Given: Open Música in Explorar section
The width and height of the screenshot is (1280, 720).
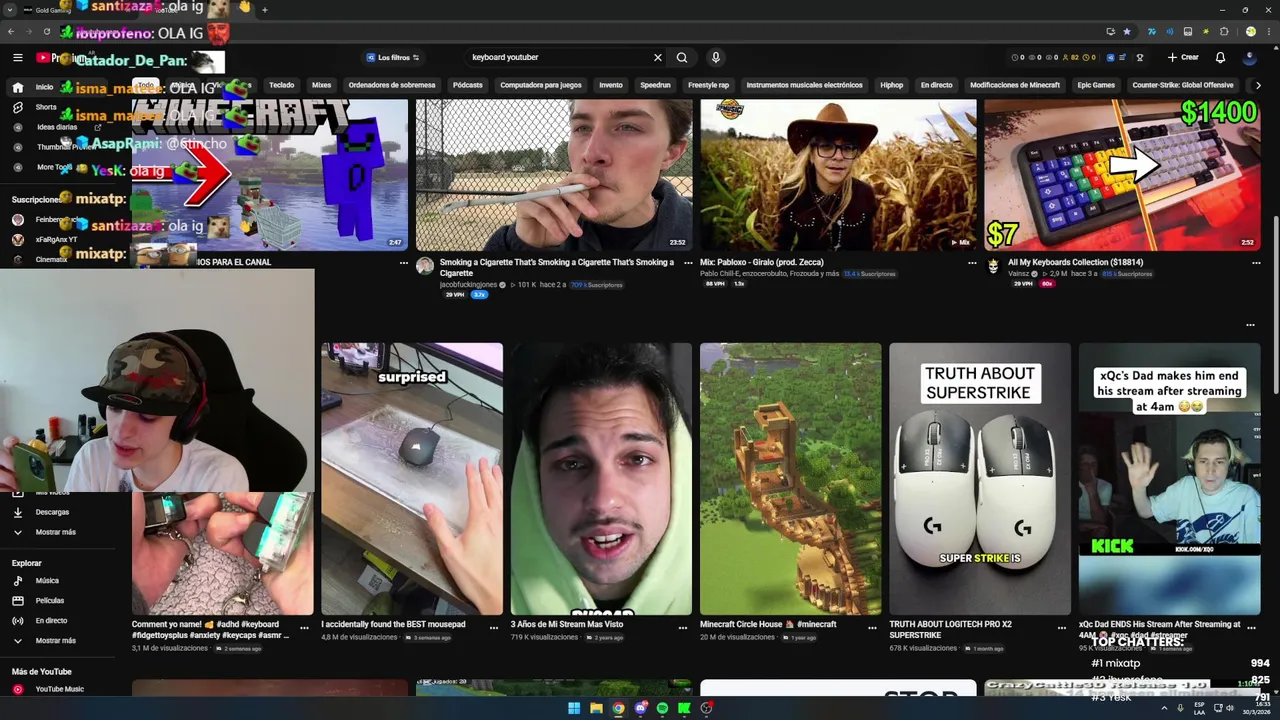Looking at the screenshot, I should point(47,580).
